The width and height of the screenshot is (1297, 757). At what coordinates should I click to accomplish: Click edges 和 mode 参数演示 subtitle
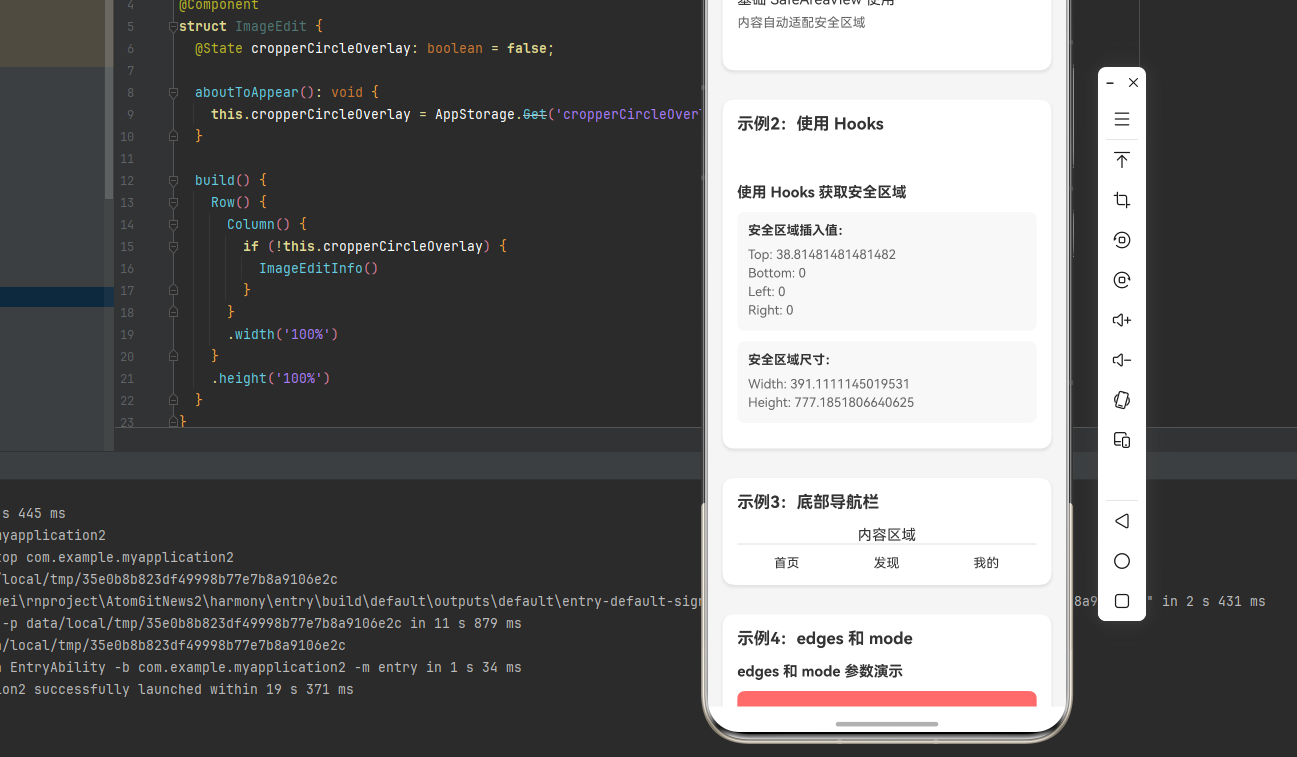coord(820,671)
